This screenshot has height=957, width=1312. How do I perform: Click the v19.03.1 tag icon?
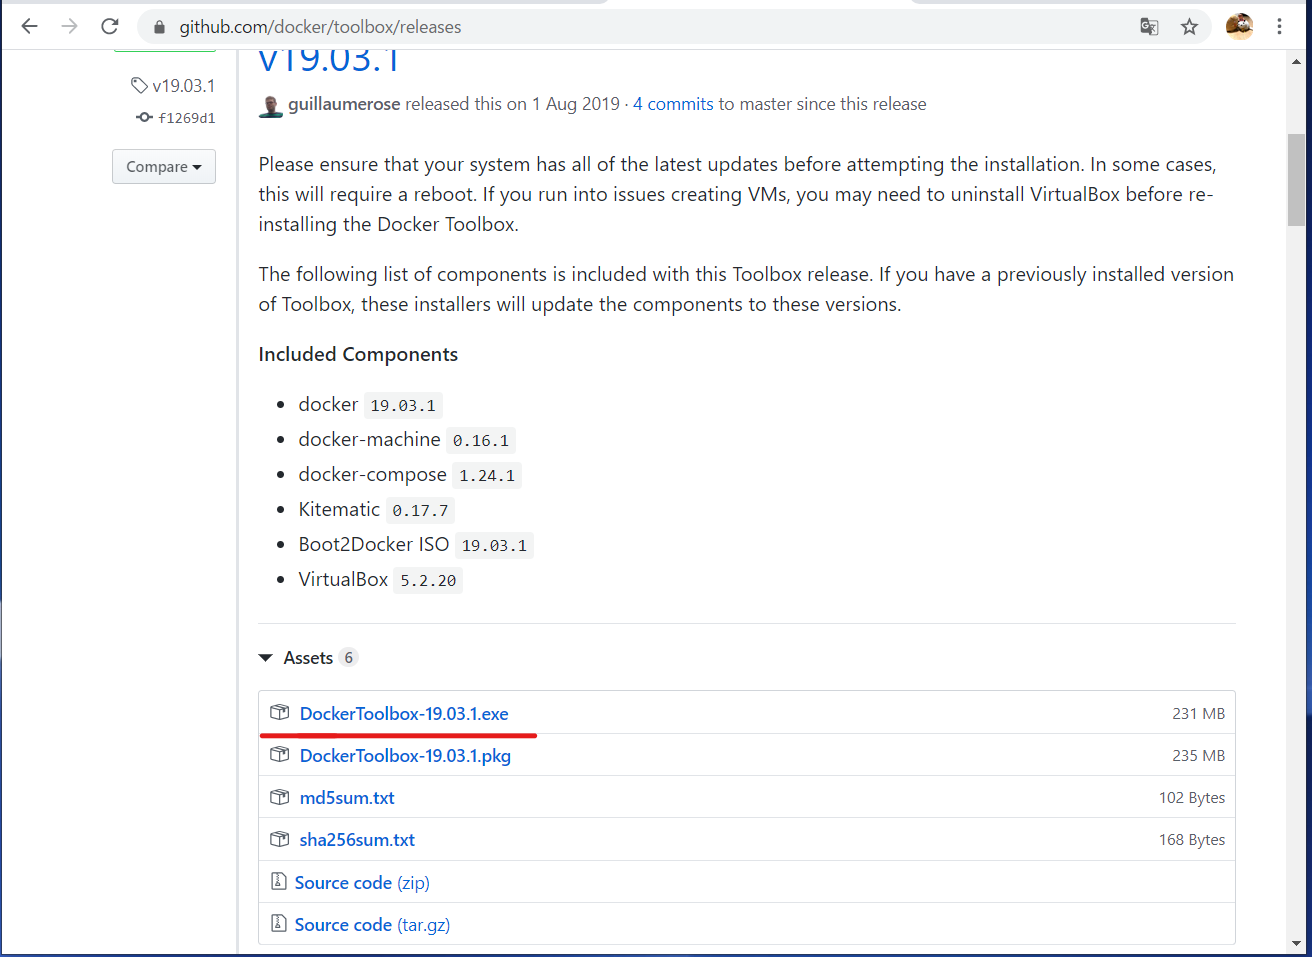[139, 86]
